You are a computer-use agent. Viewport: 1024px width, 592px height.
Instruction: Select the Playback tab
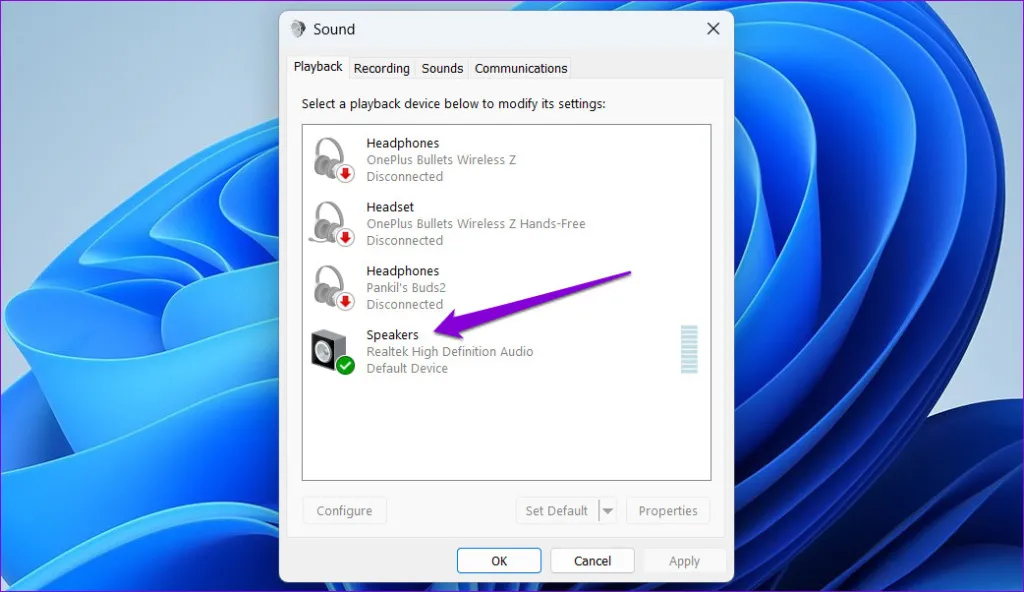pos(318,67)
